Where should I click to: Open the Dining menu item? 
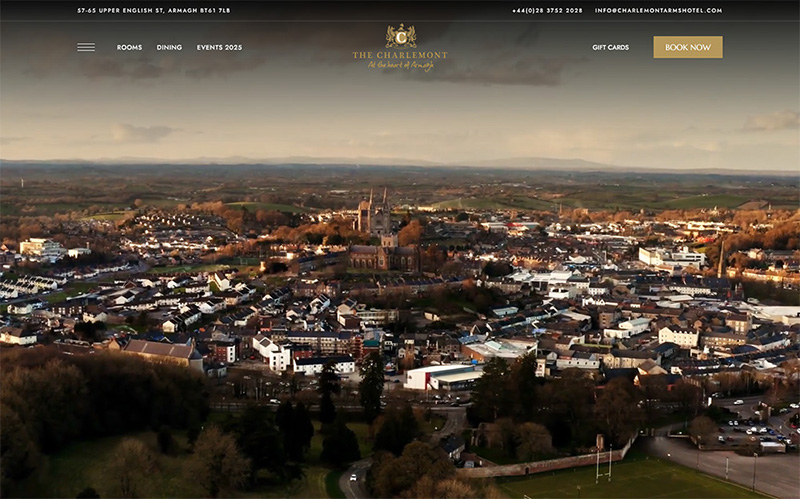point(169,47)
